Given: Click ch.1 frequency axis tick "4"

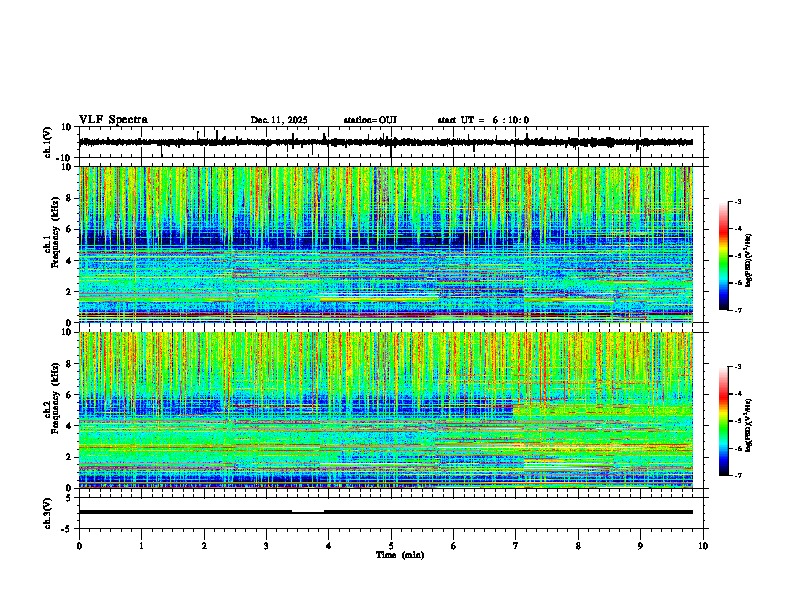Looking at the screenshot, I should [69, 261].
